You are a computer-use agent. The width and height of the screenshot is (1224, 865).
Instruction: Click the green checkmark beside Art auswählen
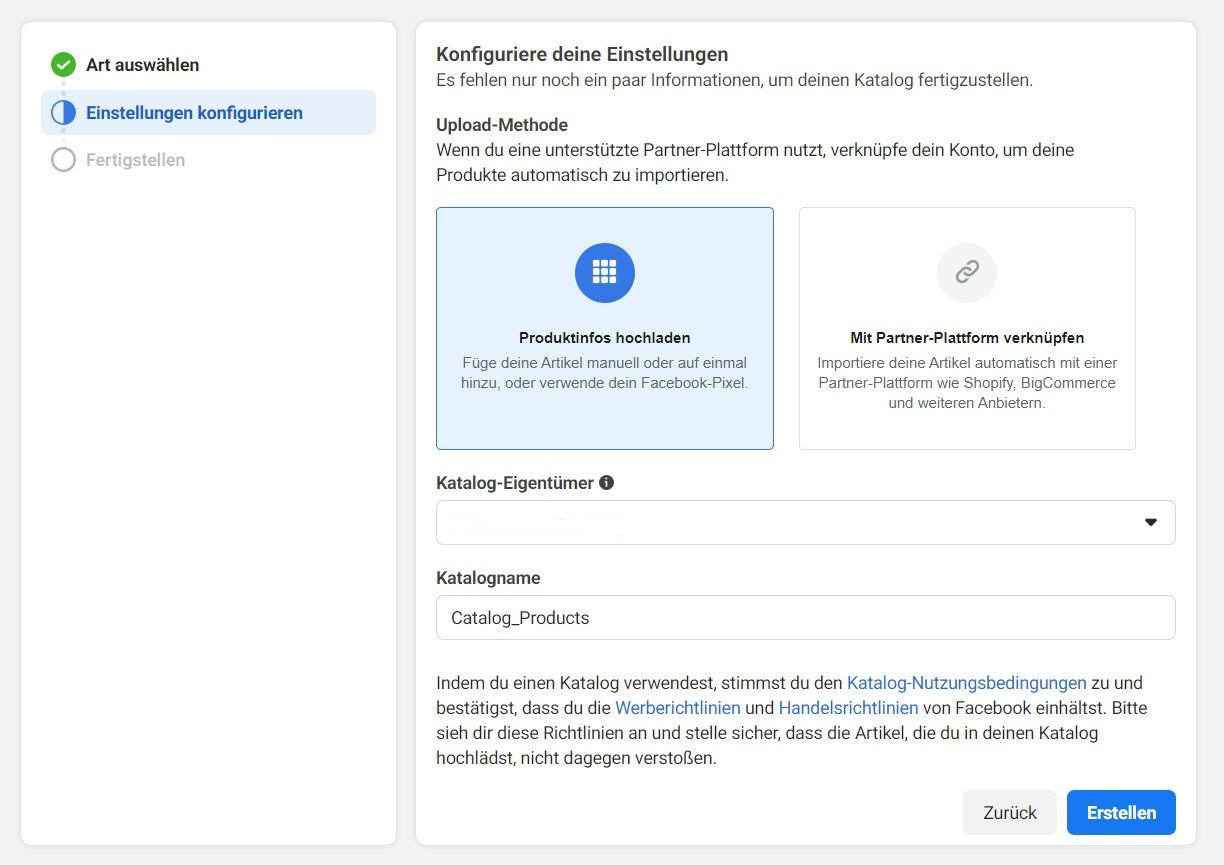(x=63, y=65)
